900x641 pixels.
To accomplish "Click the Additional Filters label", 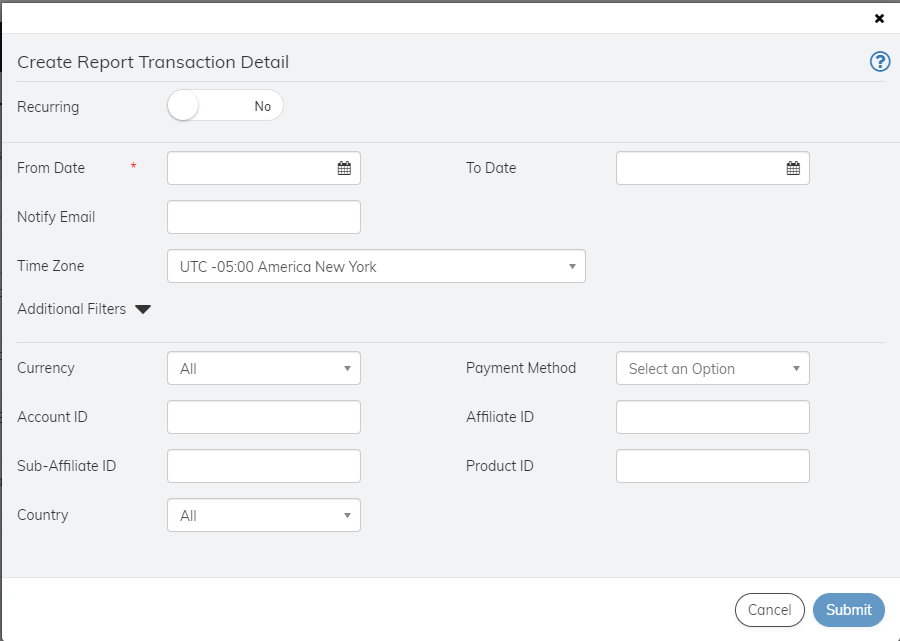I will pyautogui.click(x=71, y=309).
